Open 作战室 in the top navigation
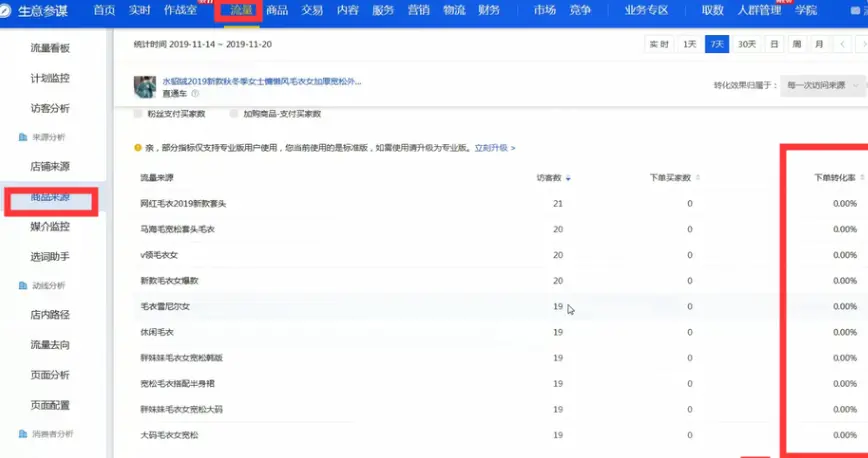Image resolution: width=868 pixels, height=458 pixels. click(180, 10)
